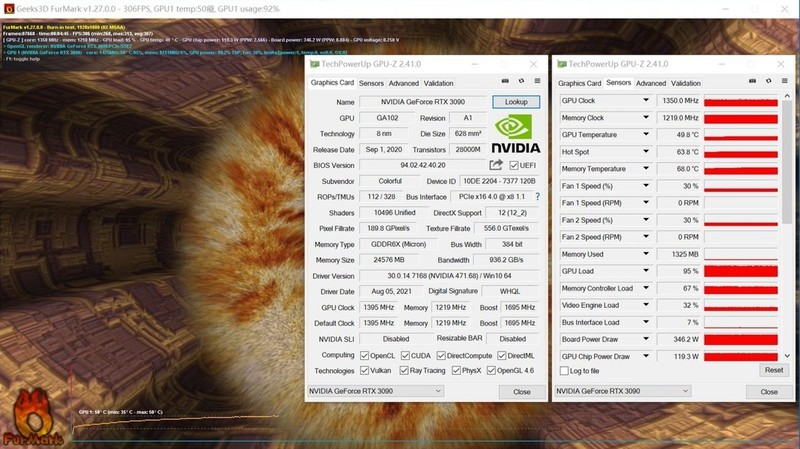Switch to Validation tab in left GPU-Z window
The image size is (800, 449).
tap(438, 83)
